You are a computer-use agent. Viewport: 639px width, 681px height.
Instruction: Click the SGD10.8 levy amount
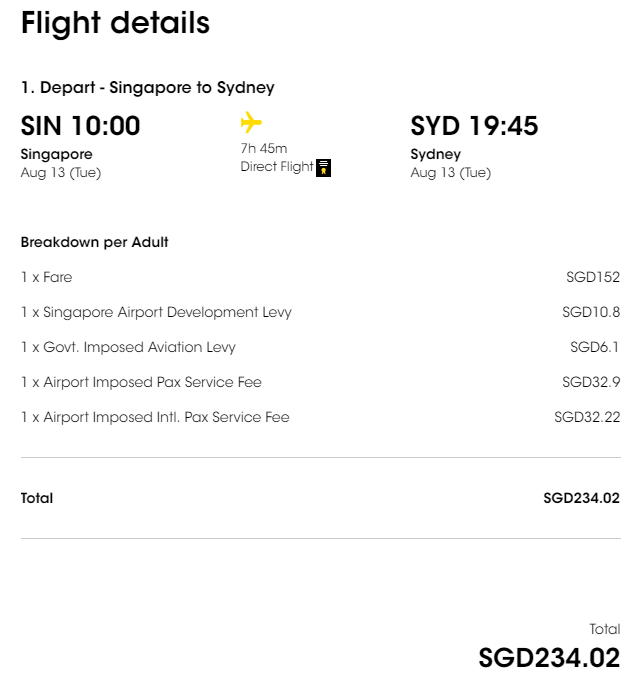pyautogui.click(x=591, y=312)
